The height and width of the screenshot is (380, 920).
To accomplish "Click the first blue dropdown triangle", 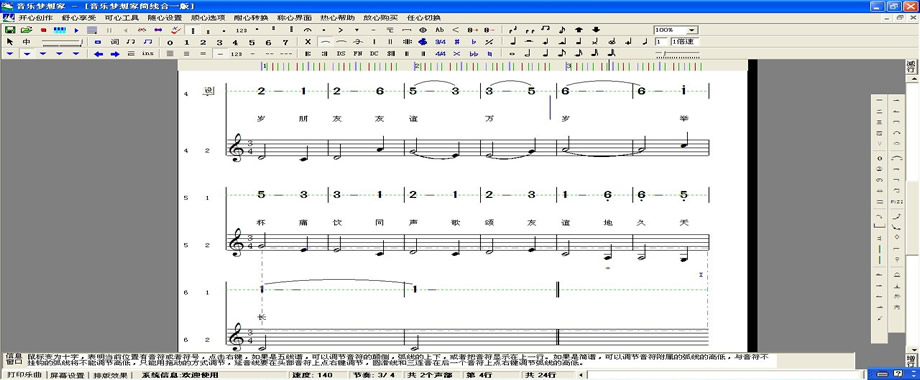I will tap(10, 53).
